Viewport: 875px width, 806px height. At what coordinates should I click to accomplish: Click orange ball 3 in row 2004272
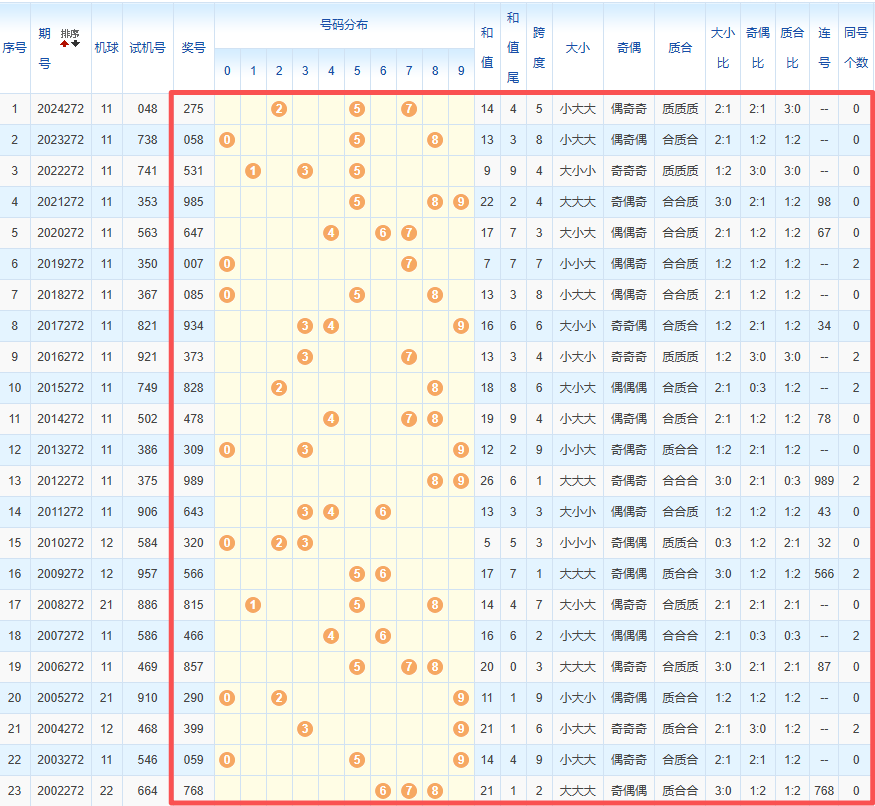305,728
